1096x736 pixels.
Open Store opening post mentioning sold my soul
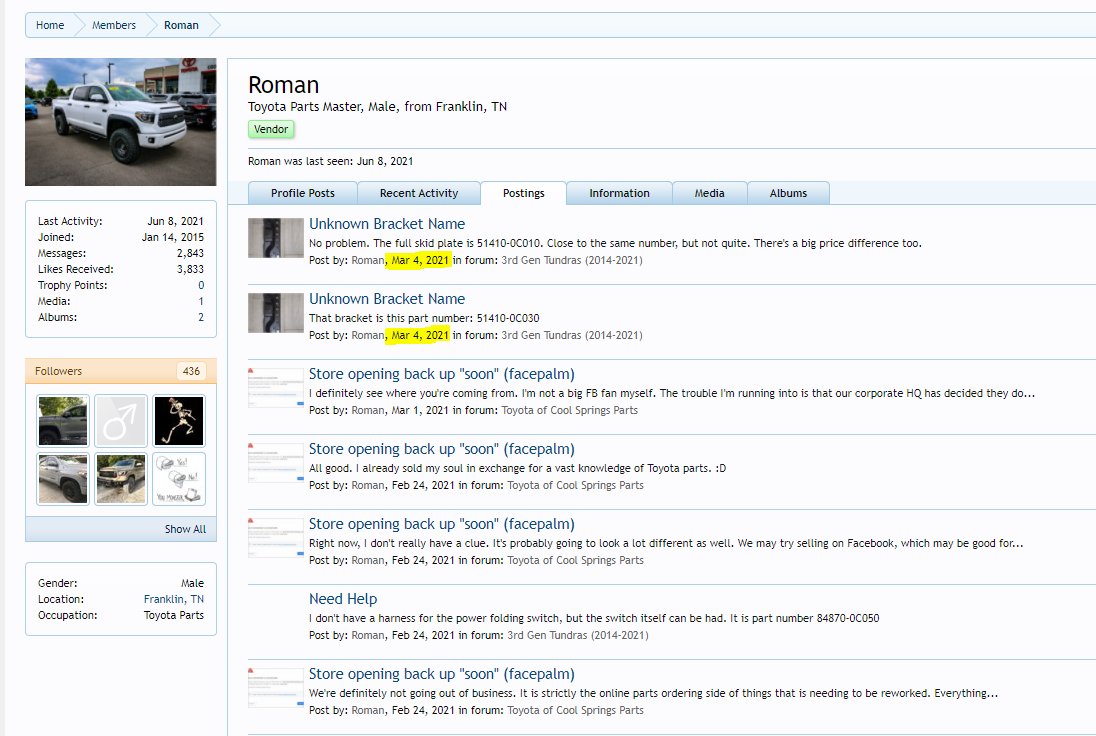click(x=442, y=449)
